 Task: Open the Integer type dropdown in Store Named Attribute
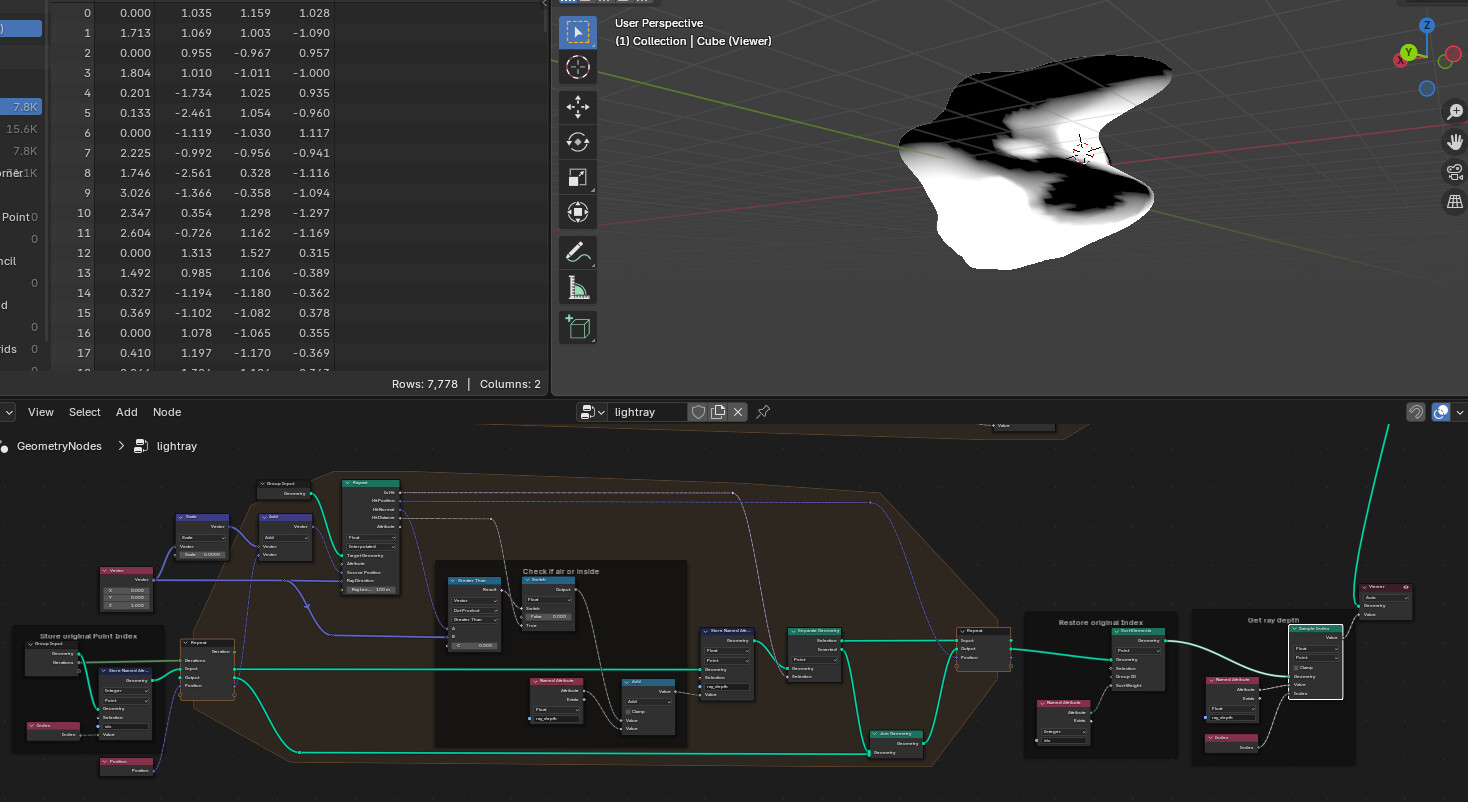125,690
